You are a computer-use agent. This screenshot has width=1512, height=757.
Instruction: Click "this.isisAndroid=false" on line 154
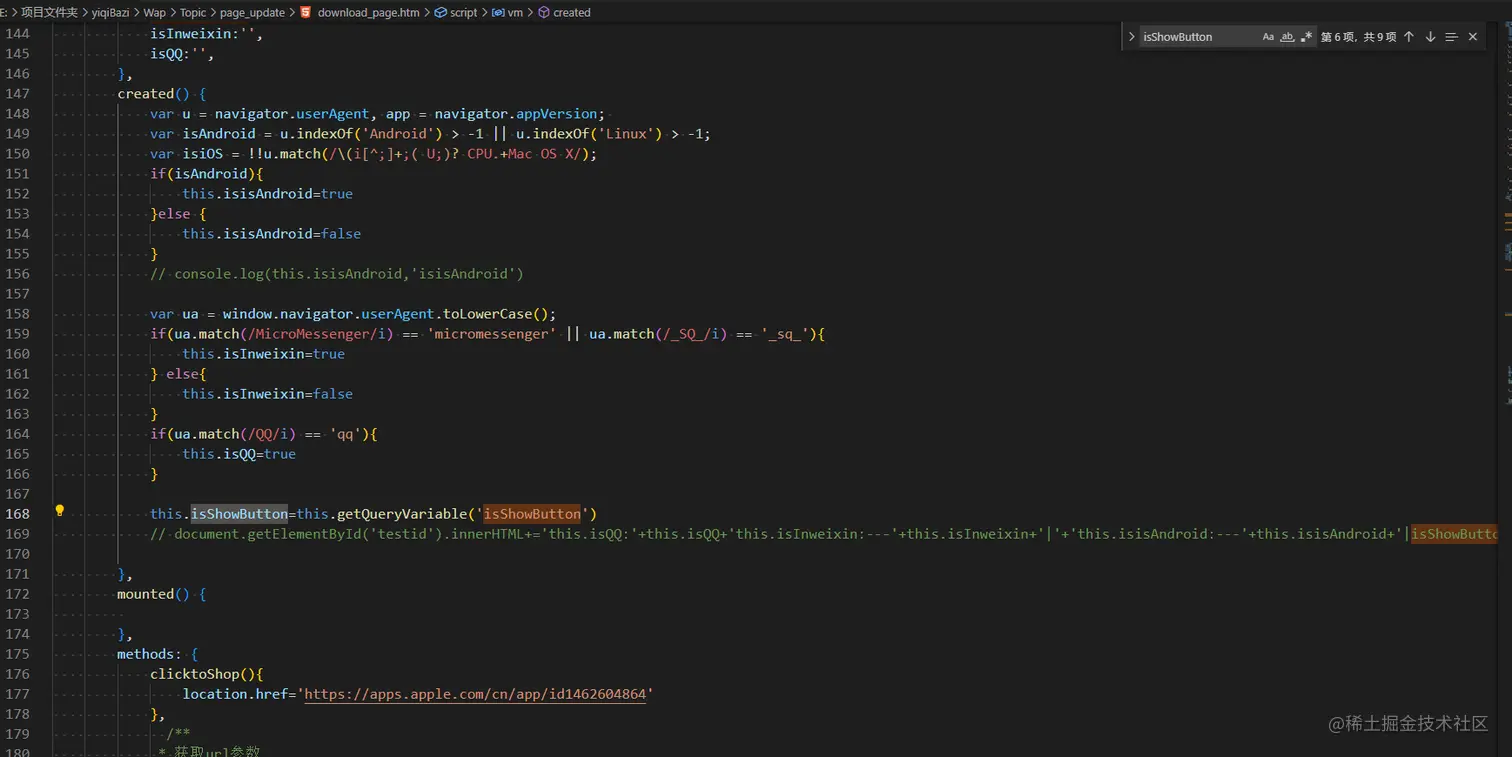[x=272, y=234]
